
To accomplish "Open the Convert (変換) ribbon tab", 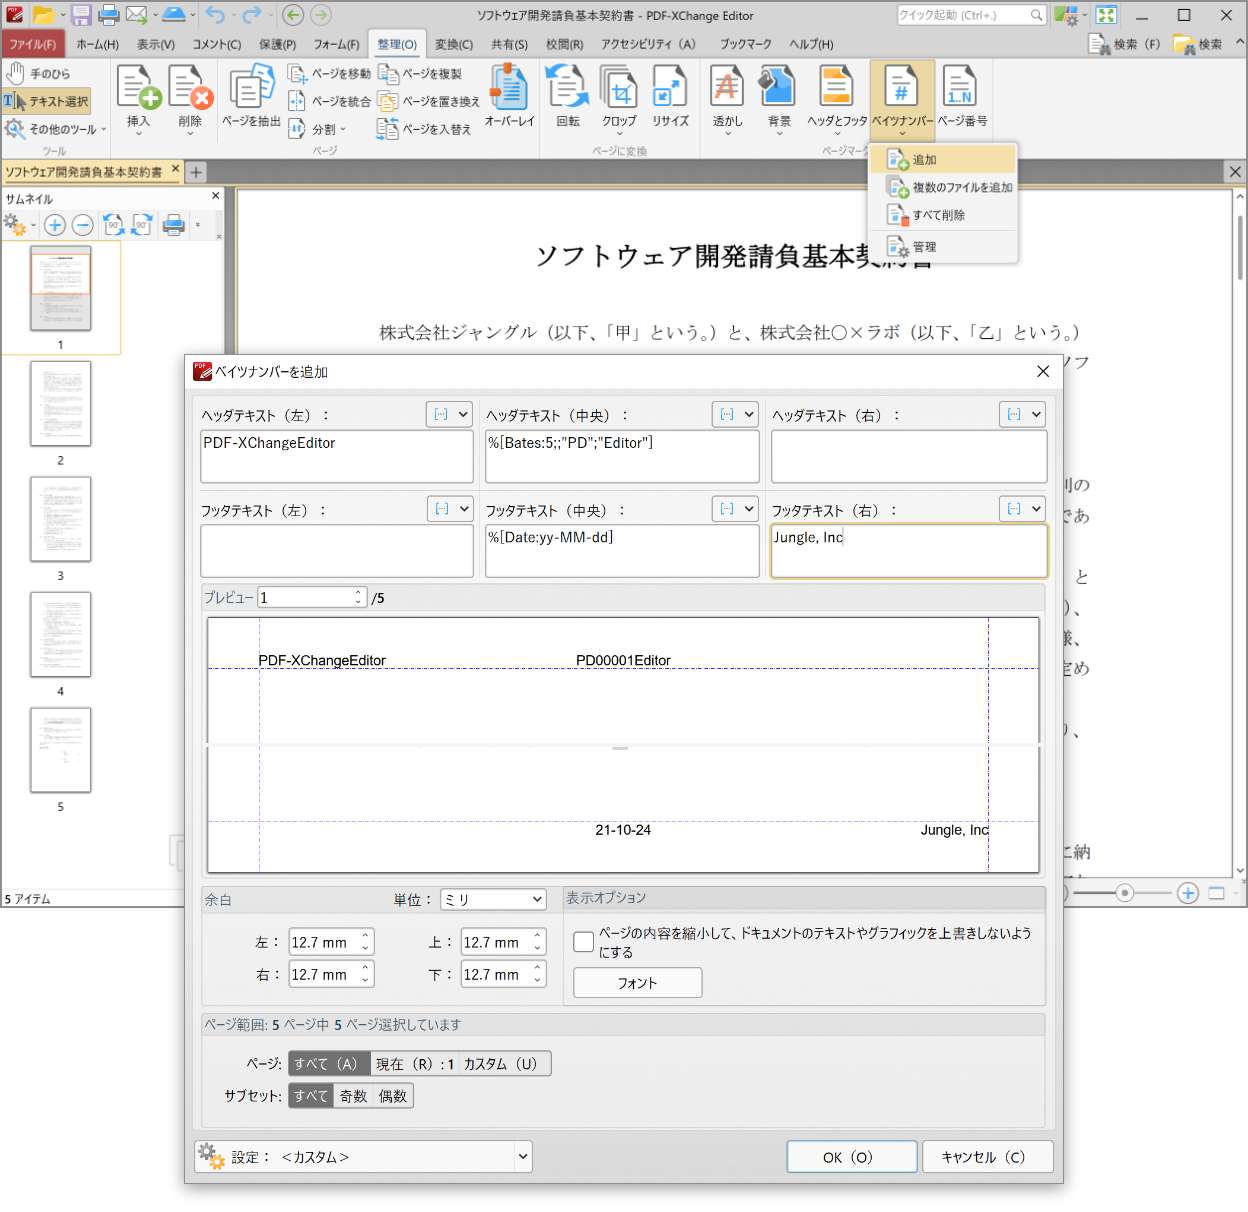I will tap(453, 44).
